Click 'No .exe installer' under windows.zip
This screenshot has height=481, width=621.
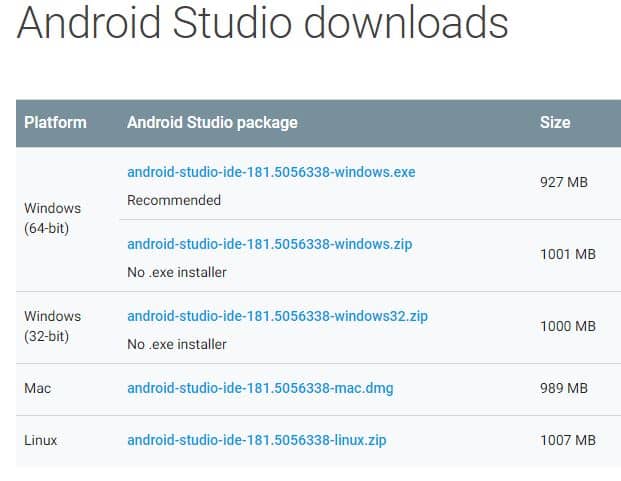click(177, 272)
